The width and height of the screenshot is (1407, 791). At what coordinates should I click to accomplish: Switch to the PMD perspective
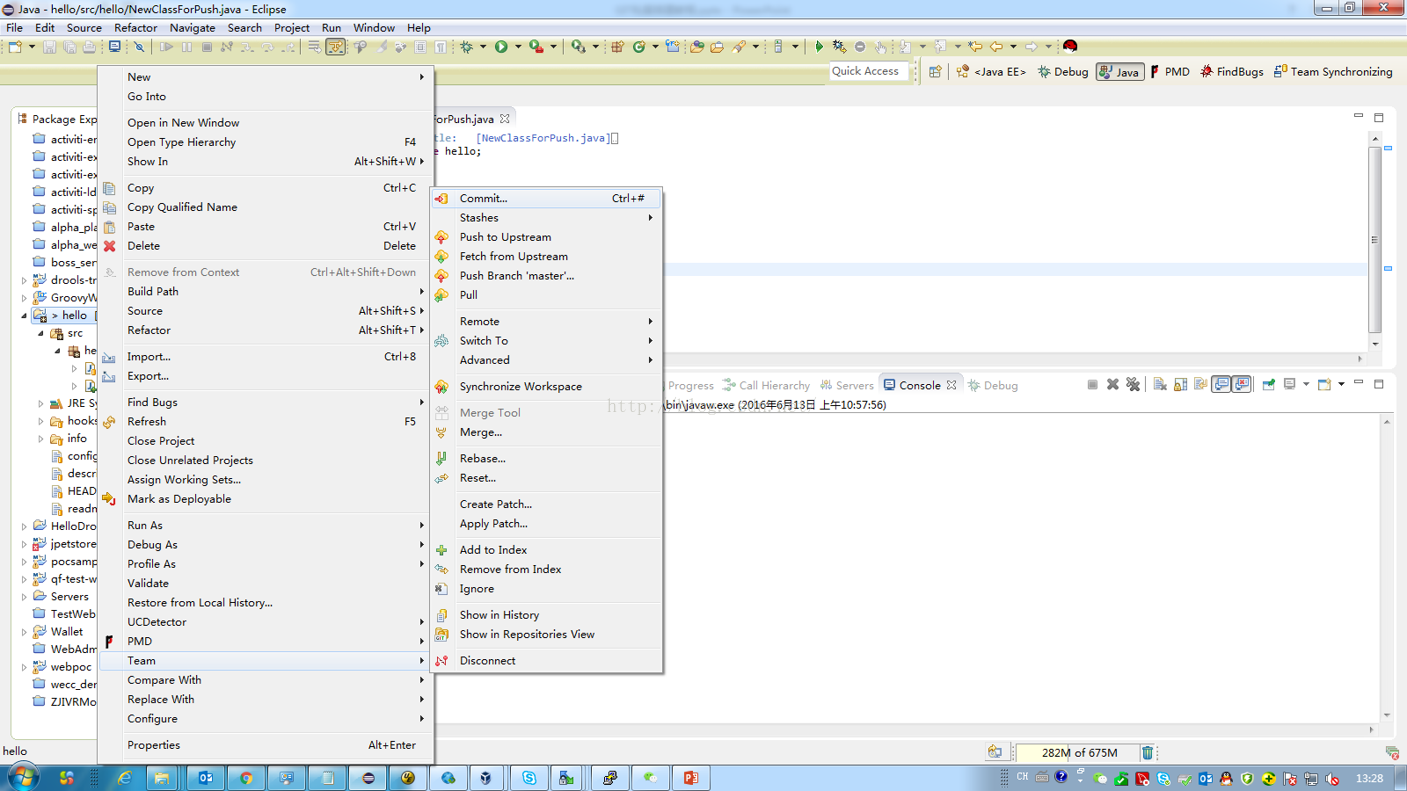point(1170,72)
